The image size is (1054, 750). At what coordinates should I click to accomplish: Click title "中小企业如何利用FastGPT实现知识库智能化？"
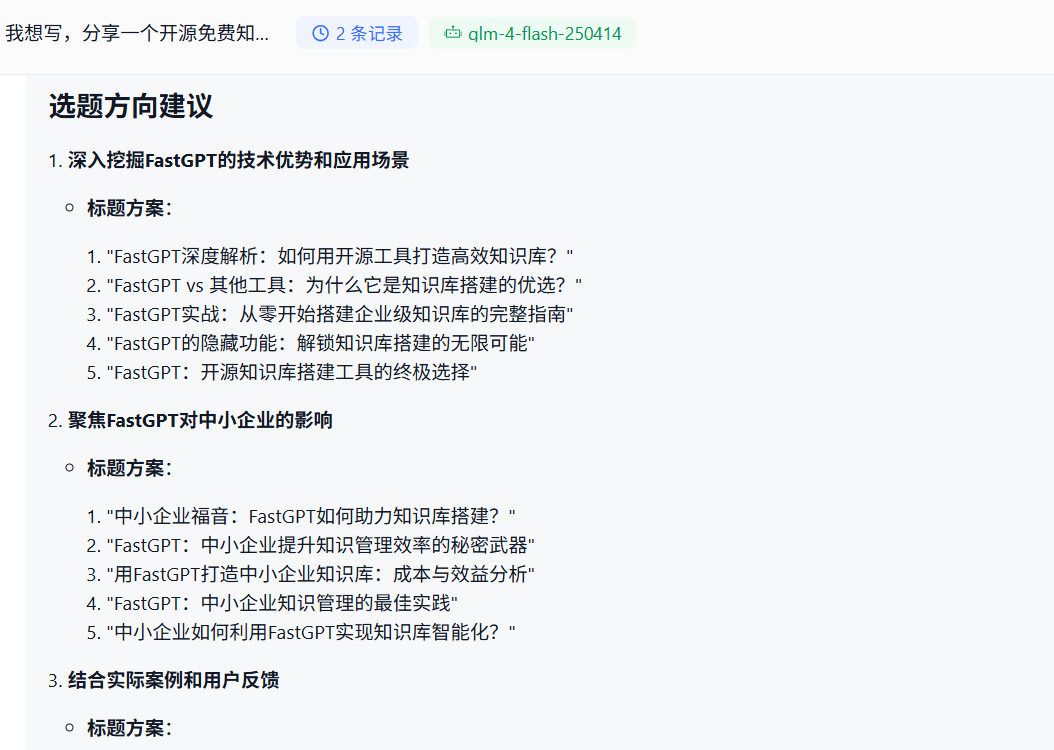[311, 632]
